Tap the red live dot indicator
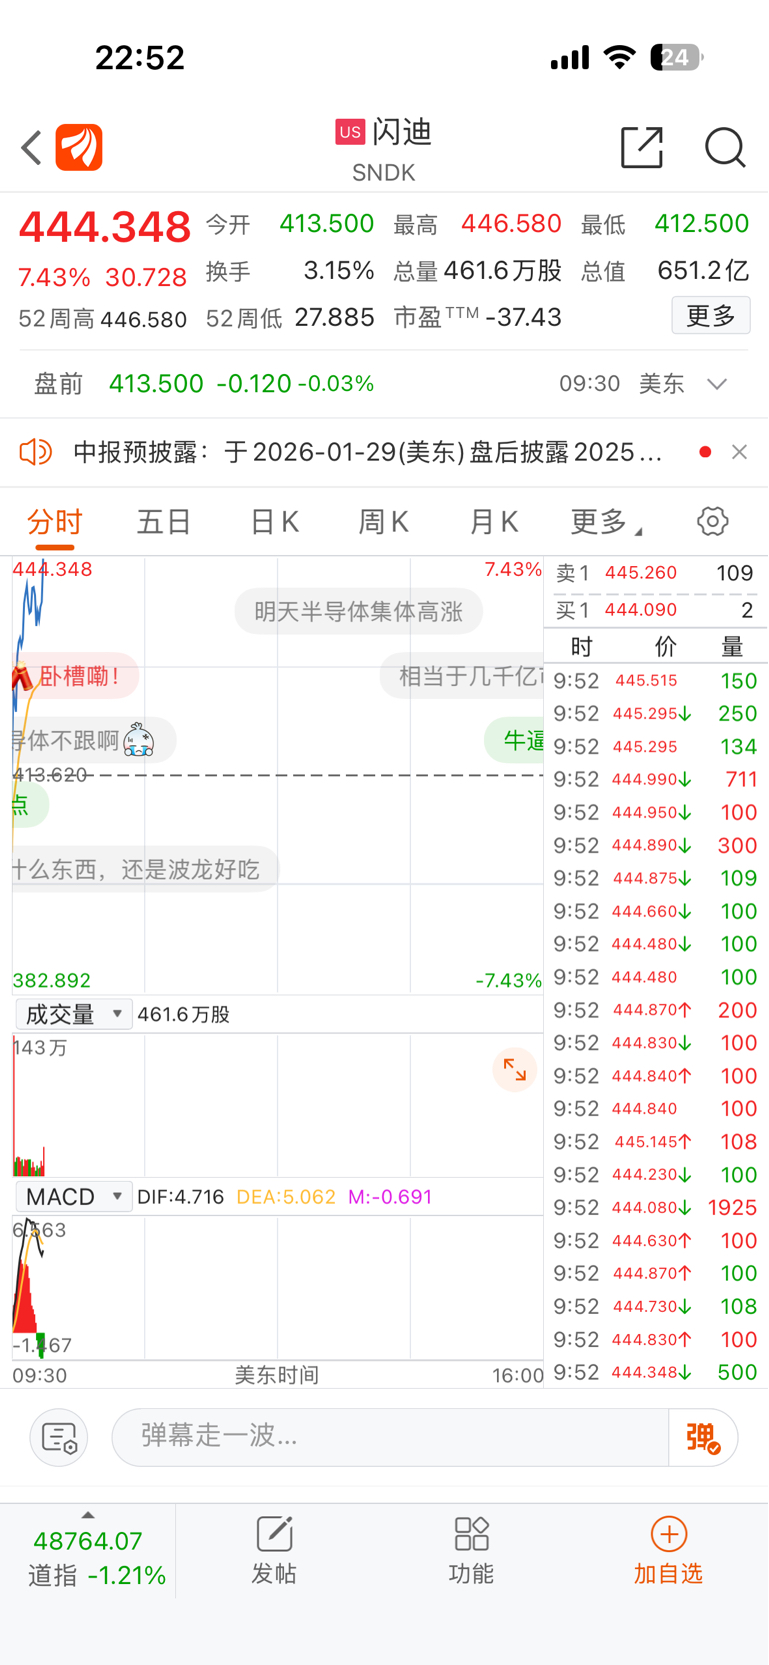The width and height of the screenshot is (769, 1665). 705,452
